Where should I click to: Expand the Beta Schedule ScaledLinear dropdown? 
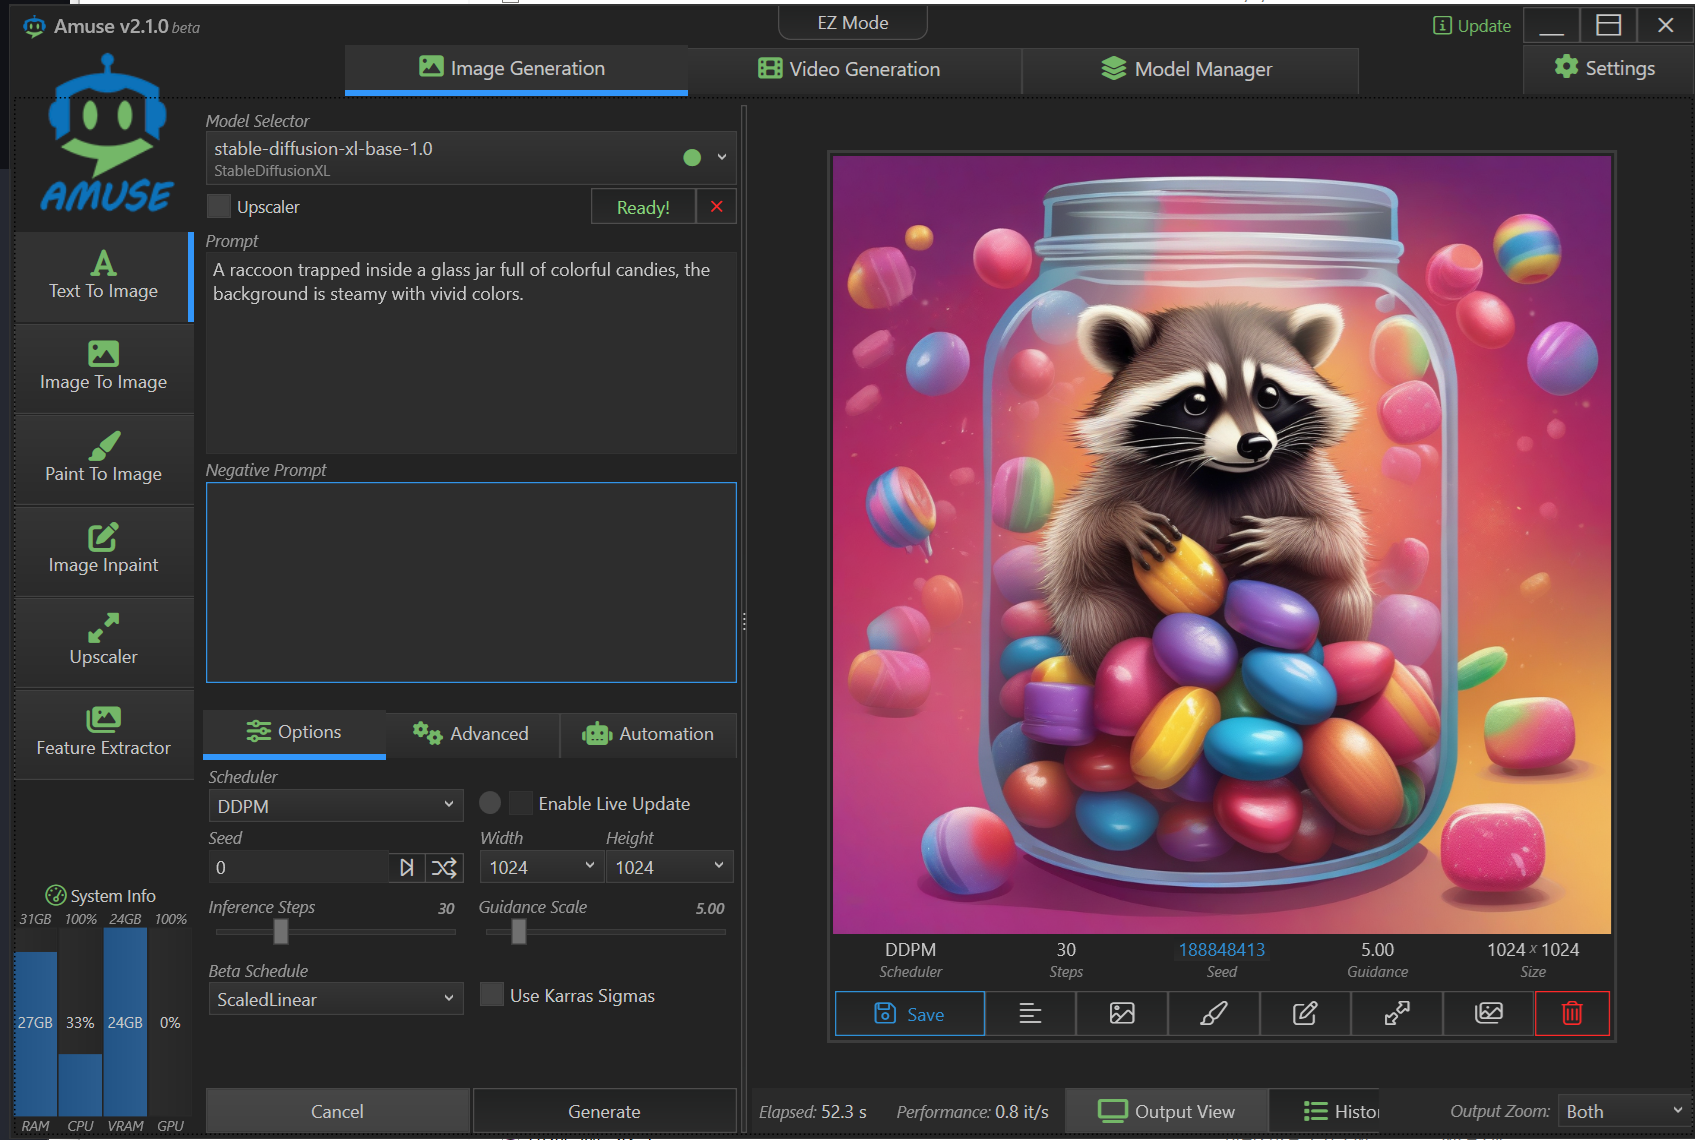click(x=335, y=999)
